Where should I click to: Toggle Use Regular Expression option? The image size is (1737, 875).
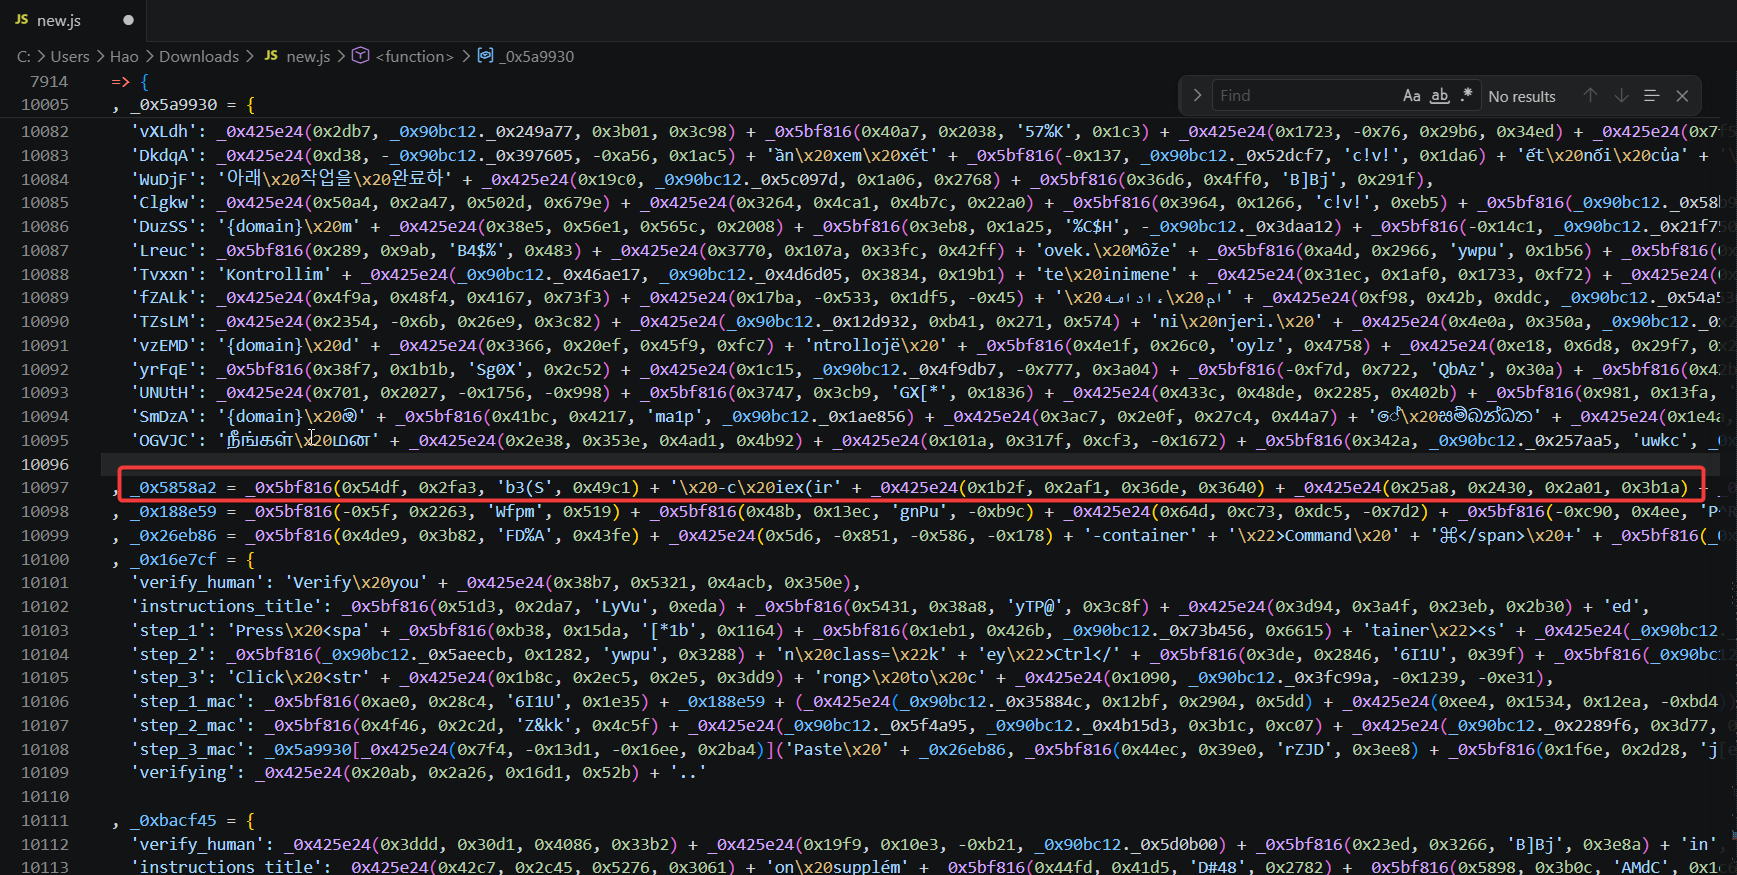(1466, 96)
